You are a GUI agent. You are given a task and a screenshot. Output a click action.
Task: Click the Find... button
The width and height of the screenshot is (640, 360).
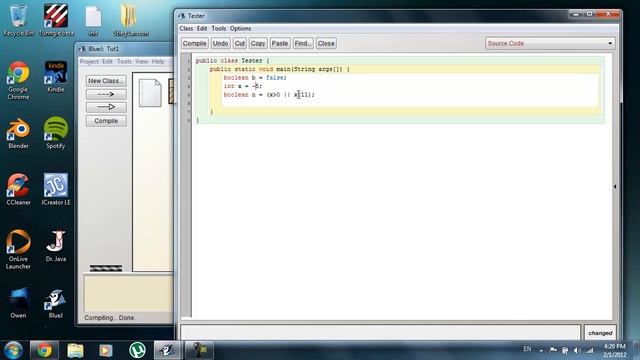tap(303, 43)
